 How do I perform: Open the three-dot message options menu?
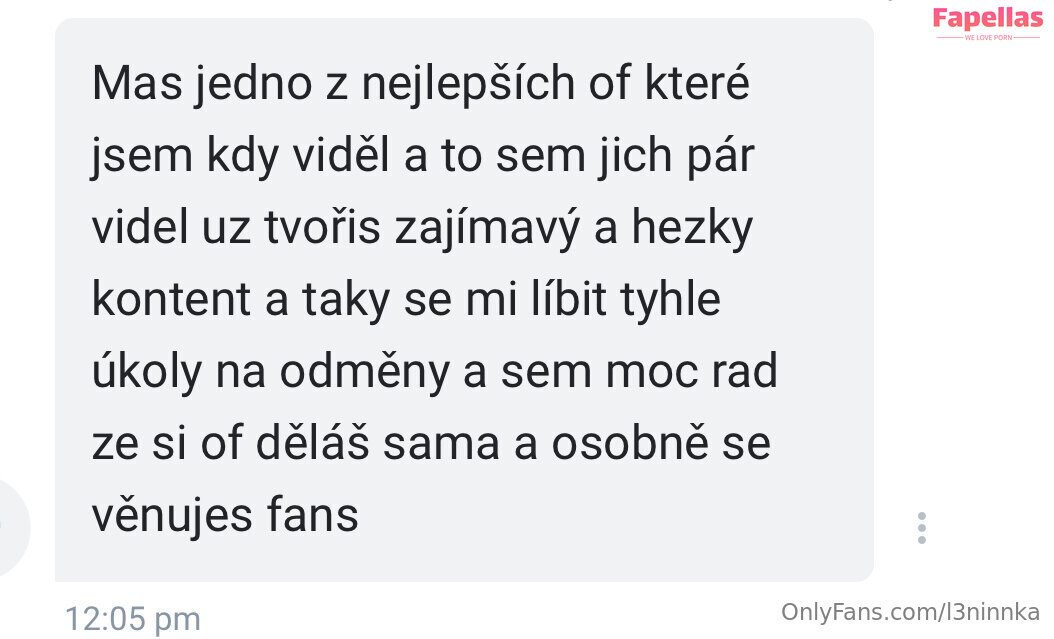click(922, 527)
